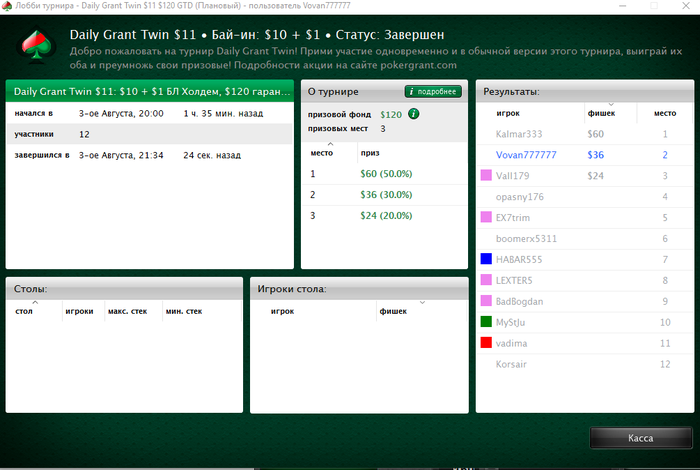Close the tournament lobby window

pyautogui.click(x=686, y=6)
